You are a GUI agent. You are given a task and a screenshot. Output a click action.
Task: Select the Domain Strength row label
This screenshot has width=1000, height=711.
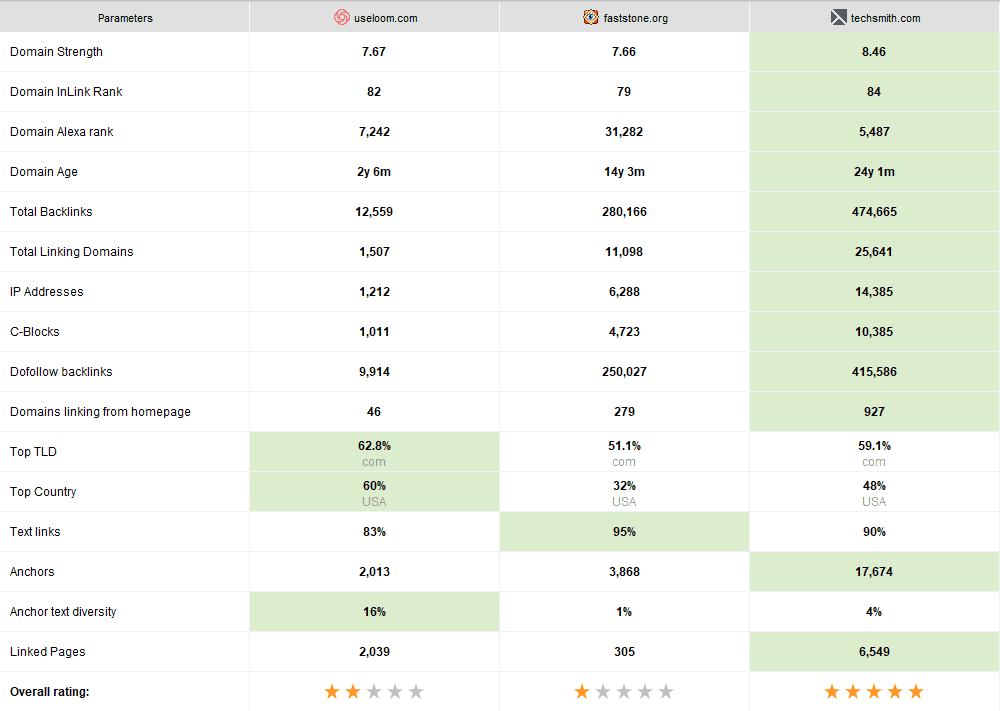[x=56, y=52]
